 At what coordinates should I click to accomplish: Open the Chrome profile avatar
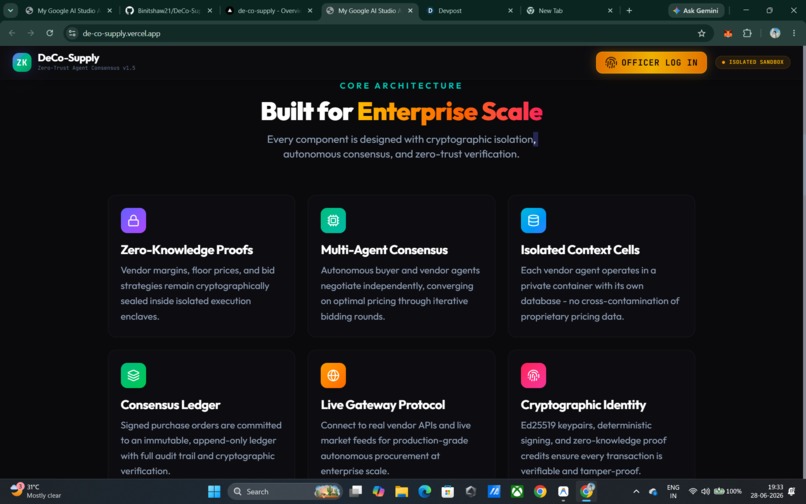[x=775, y=33]
